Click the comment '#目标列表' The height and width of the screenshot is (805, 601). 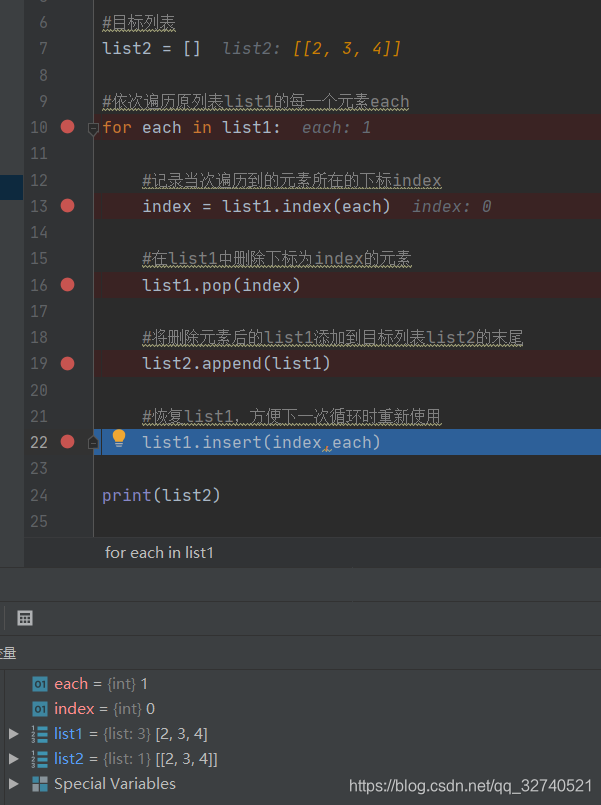[x=139, y=23]
